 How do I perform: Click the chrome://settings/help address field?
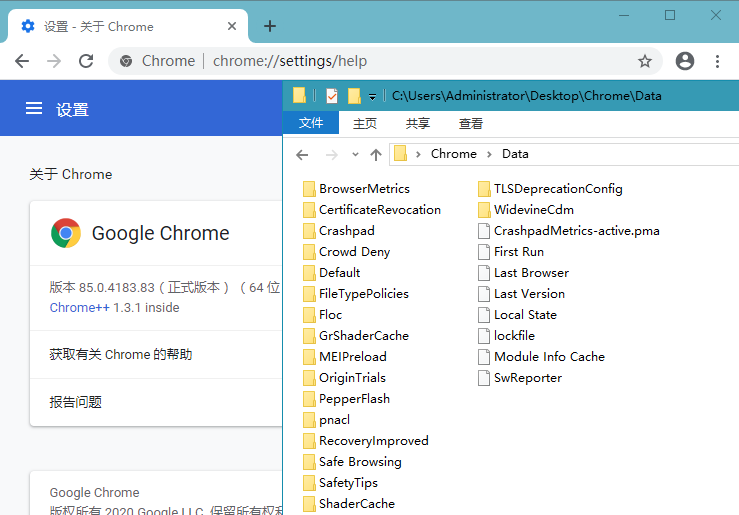point(290,61)
